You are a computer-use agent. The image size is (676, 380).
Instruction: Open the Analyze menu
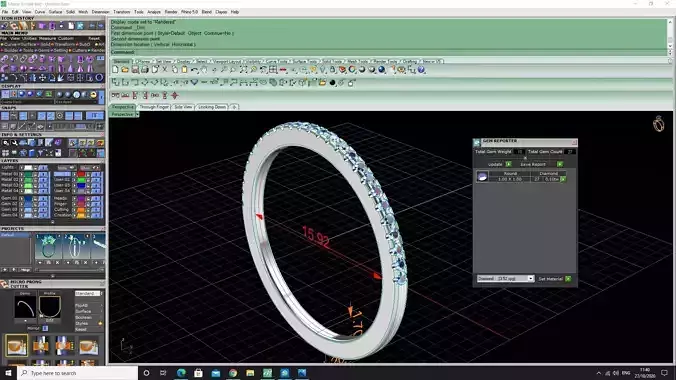[154, 12]
